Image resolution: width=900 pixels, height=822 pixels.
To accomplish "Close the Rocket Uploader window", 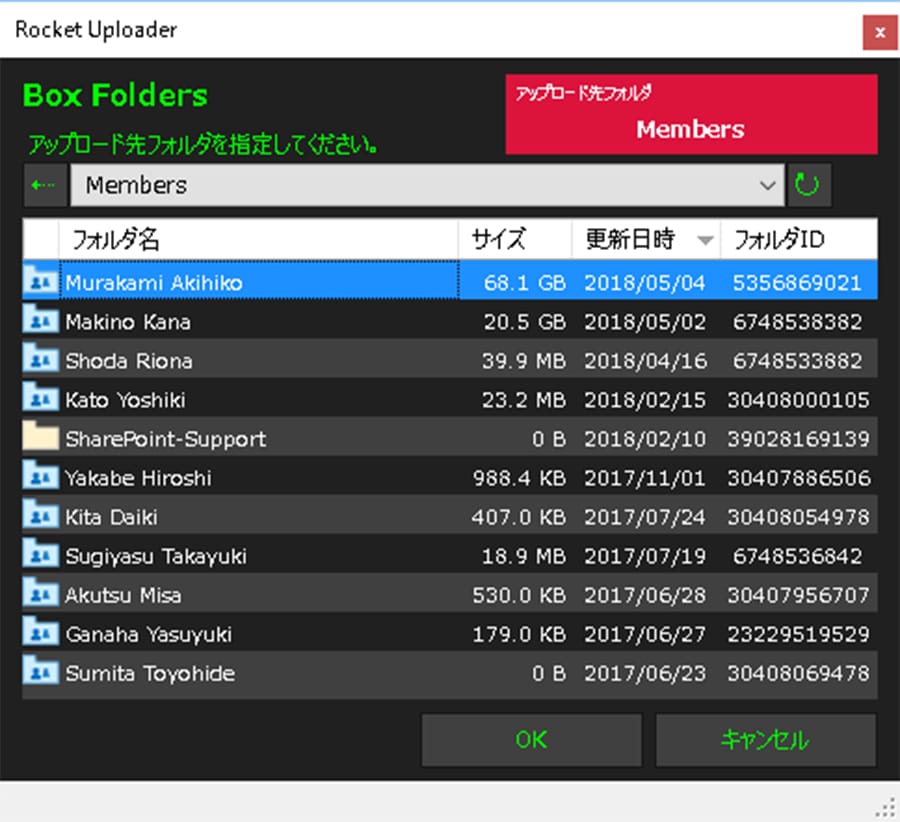I will (880, 33).
